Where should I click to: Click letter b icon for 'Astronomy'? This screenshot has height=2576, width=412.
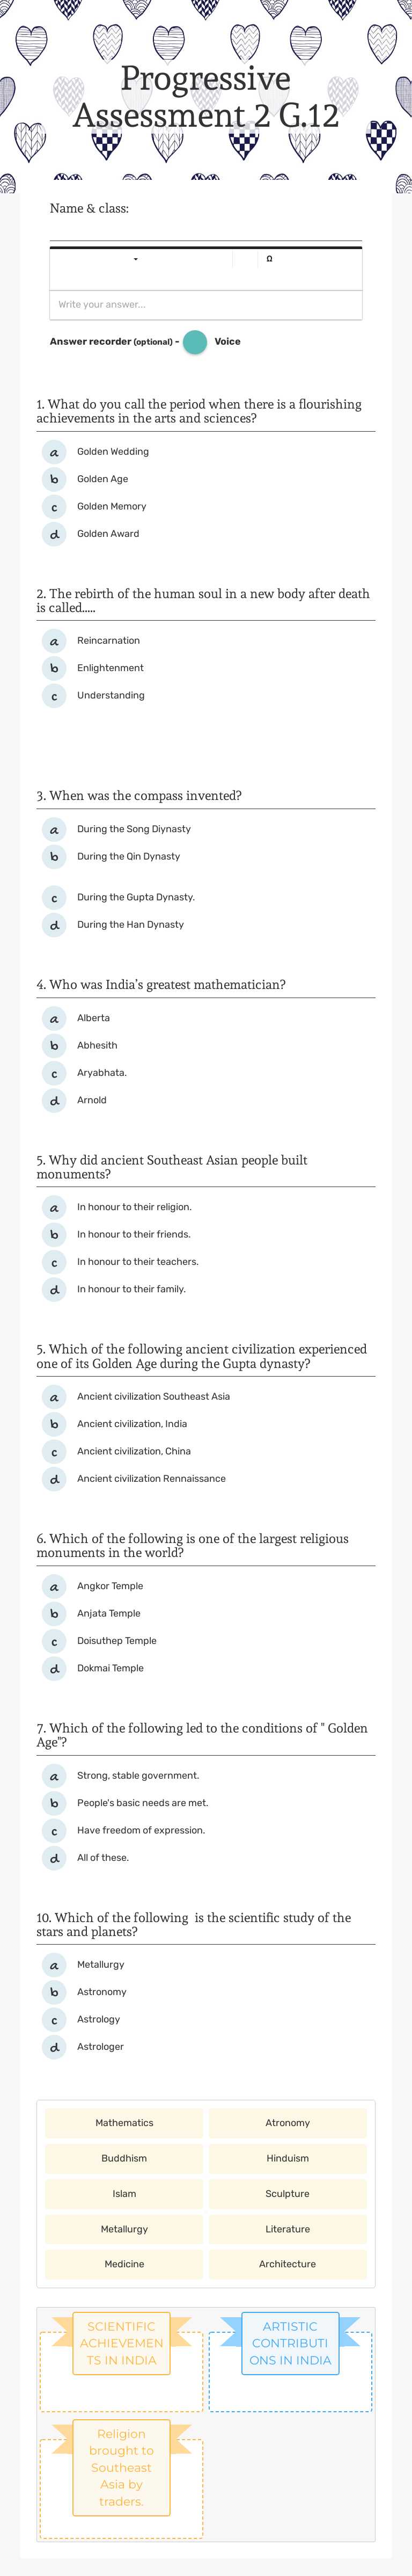click(54, 1992)
